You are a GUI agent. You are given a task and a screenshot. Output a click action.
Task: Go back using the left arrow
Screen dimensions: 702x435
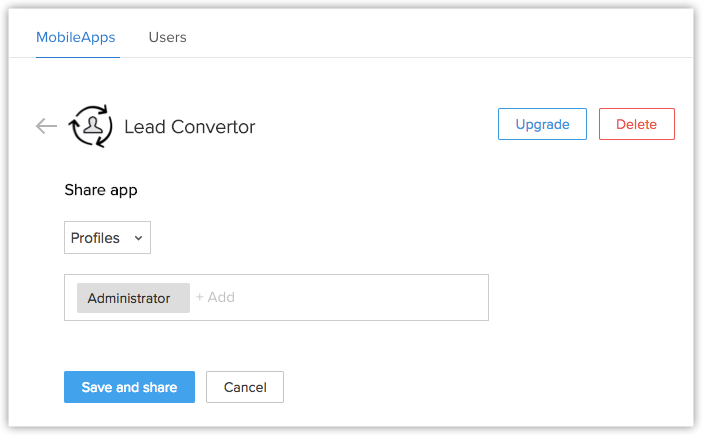[46, 126]
